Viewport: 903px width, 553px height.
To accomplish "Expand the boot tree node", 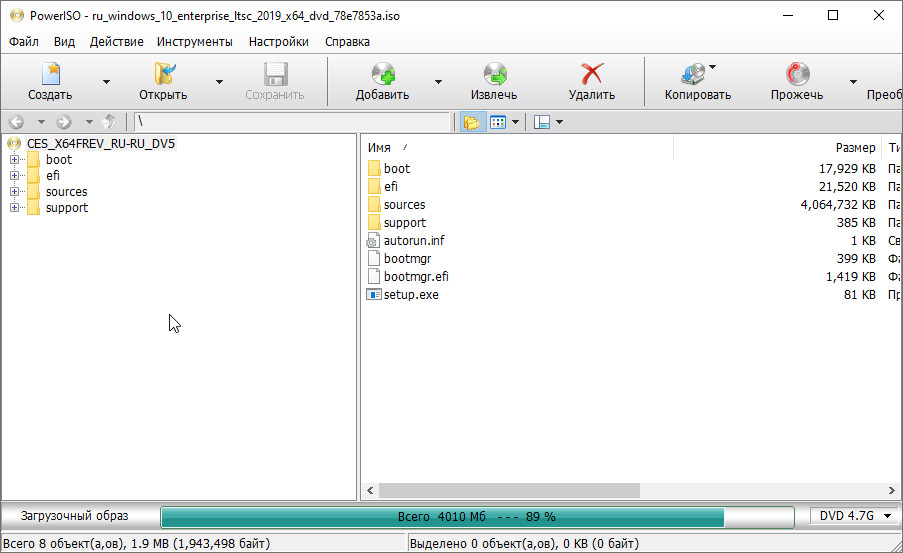I will tap(15, 160).
